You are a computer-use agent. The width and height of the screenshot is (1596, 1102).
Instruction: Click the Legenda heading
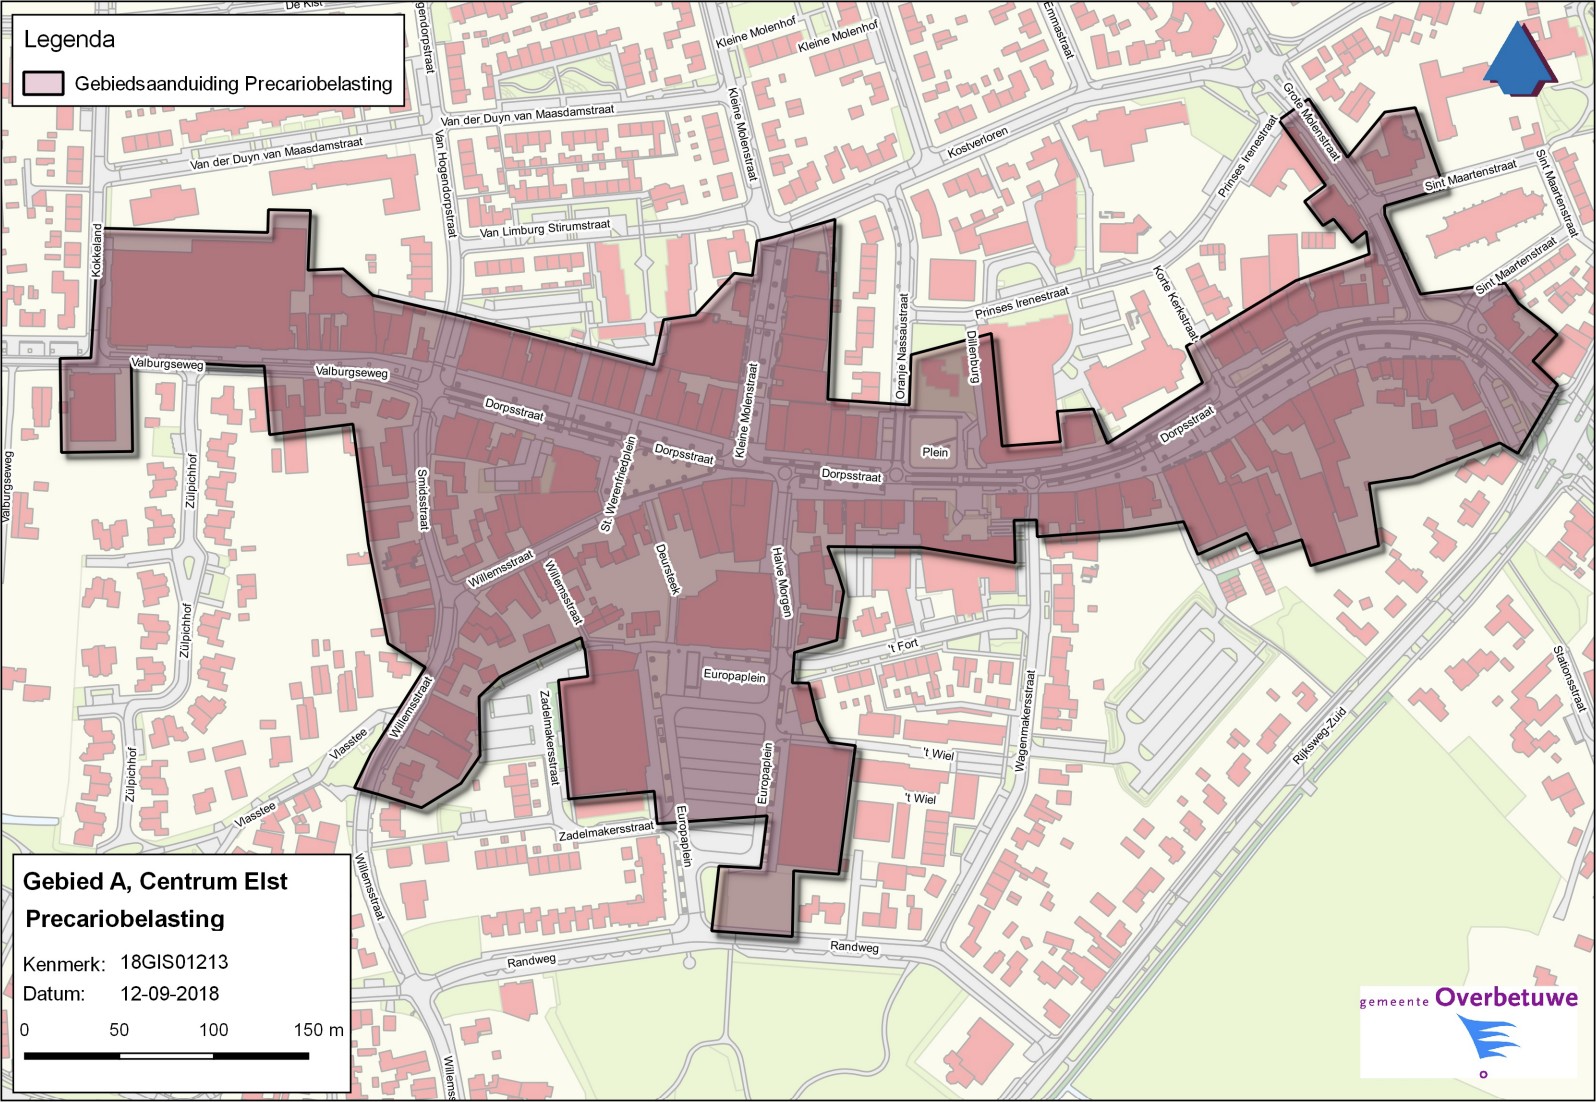click(69, 40)
